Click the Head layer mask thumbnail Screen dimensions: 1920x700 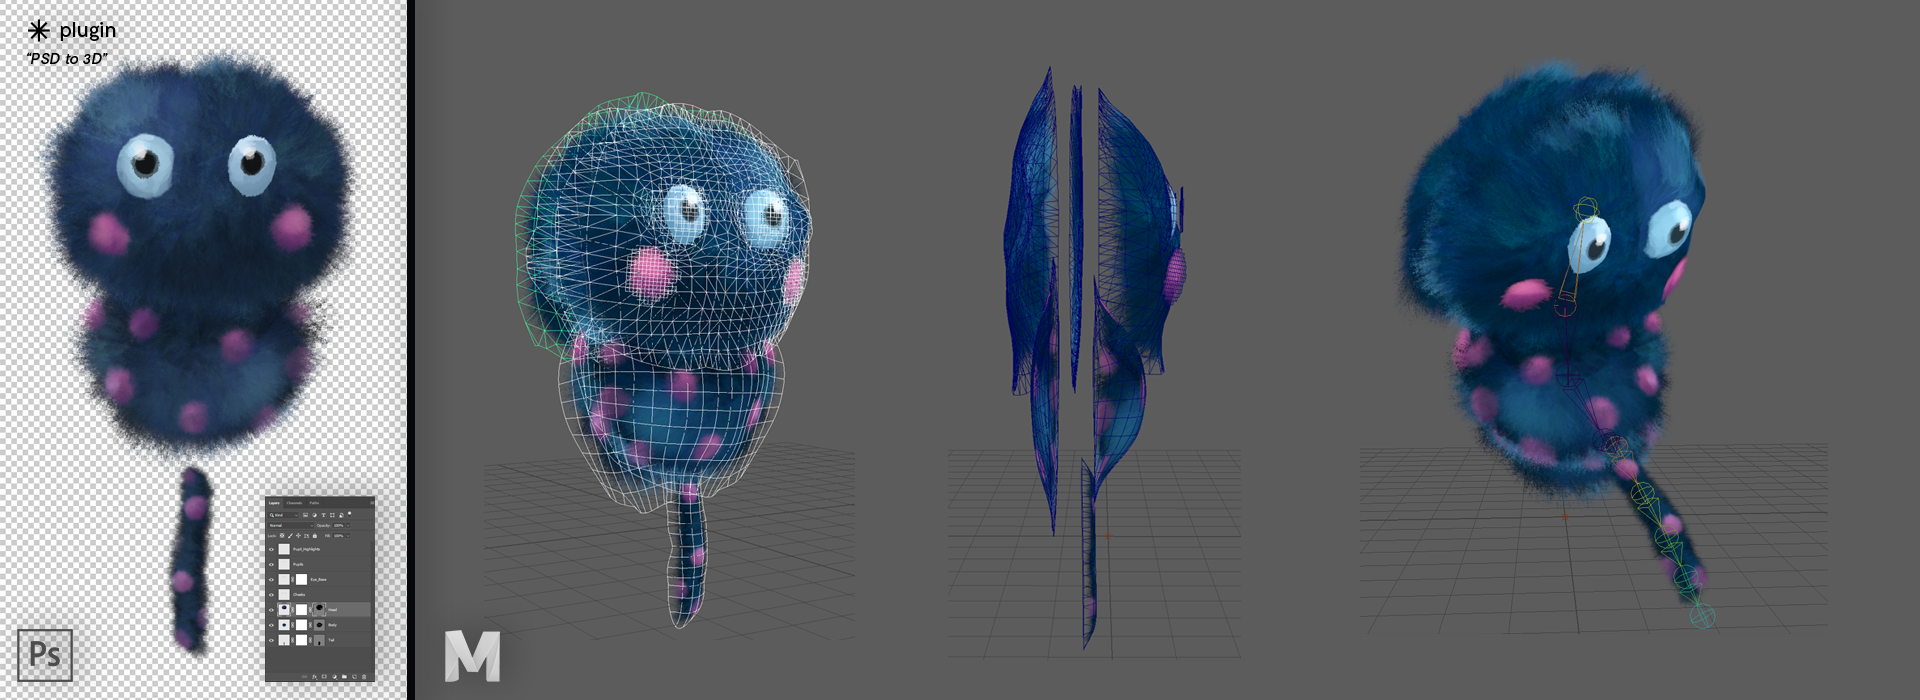coord(319,609)
